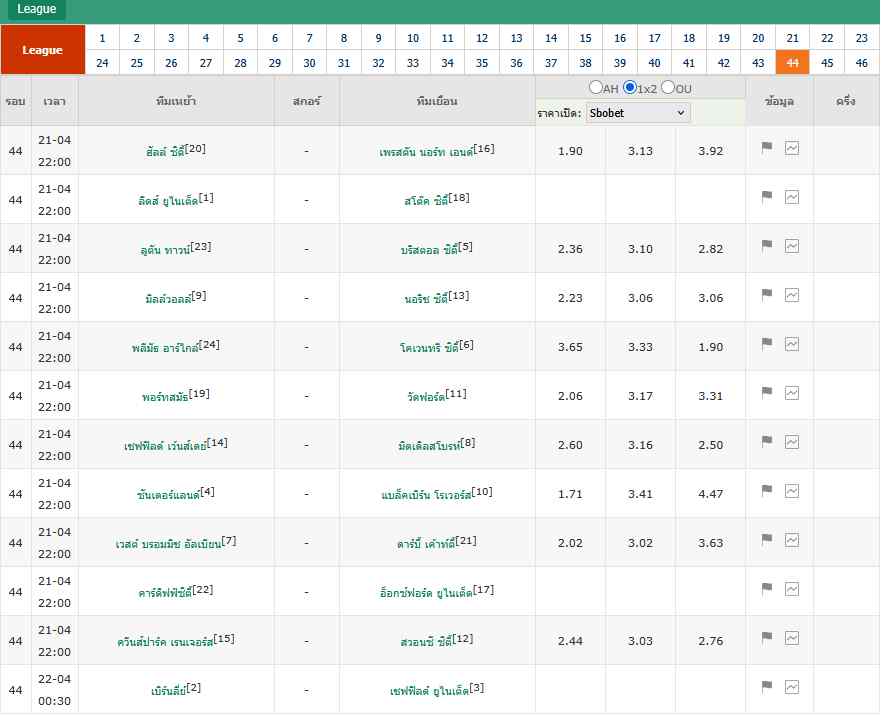Click the green League button at top
885x715 pixels.
tap(37, 9)
